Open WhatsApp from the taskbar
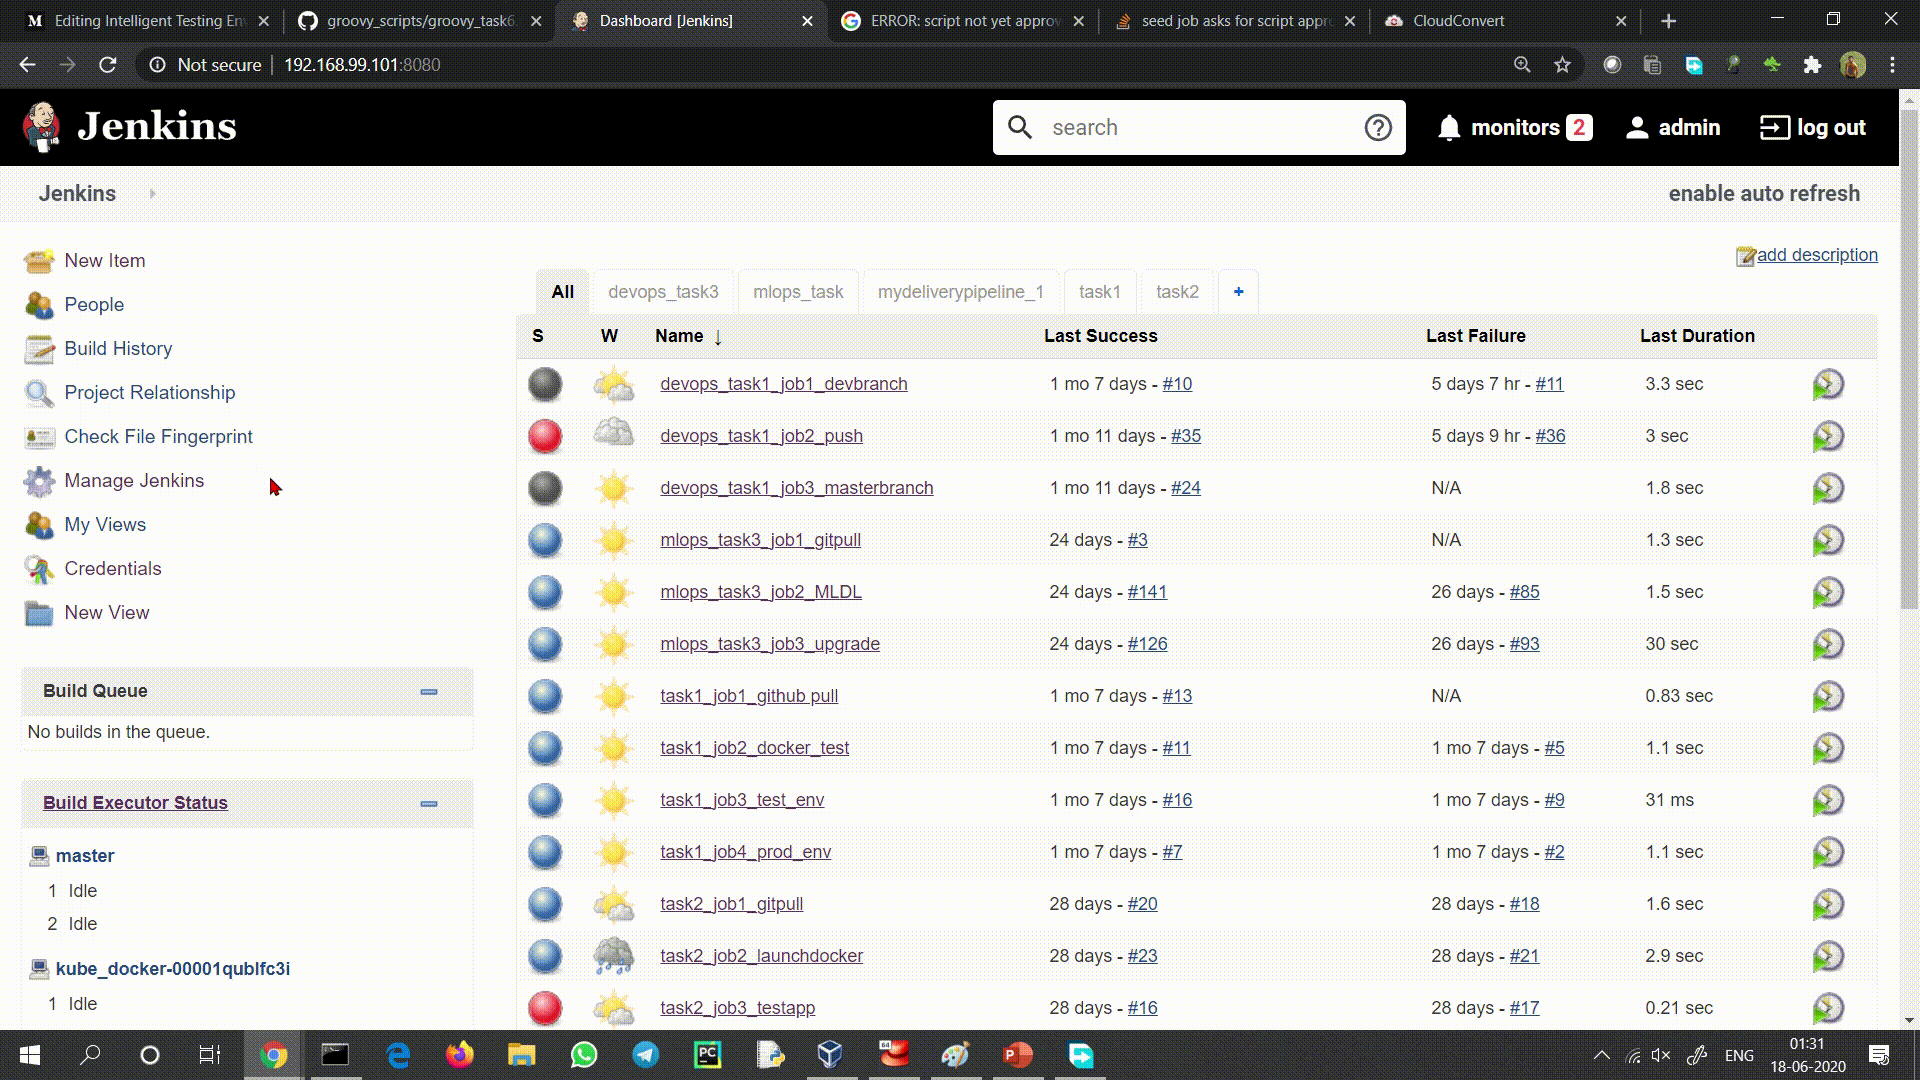Screen dimensions: 1920x1080 pyautogui.click(x=584, y=1055)
